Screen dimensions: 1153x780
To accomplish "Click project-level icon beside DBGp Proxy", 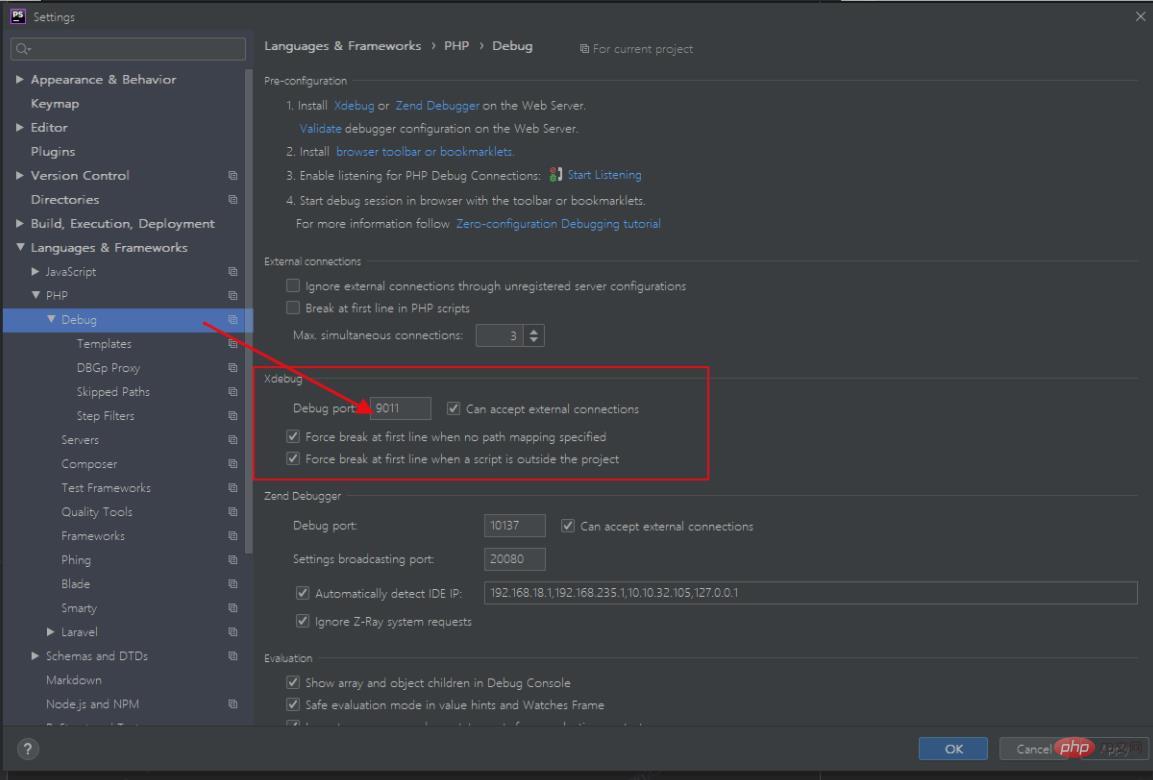I will [233, 368].
